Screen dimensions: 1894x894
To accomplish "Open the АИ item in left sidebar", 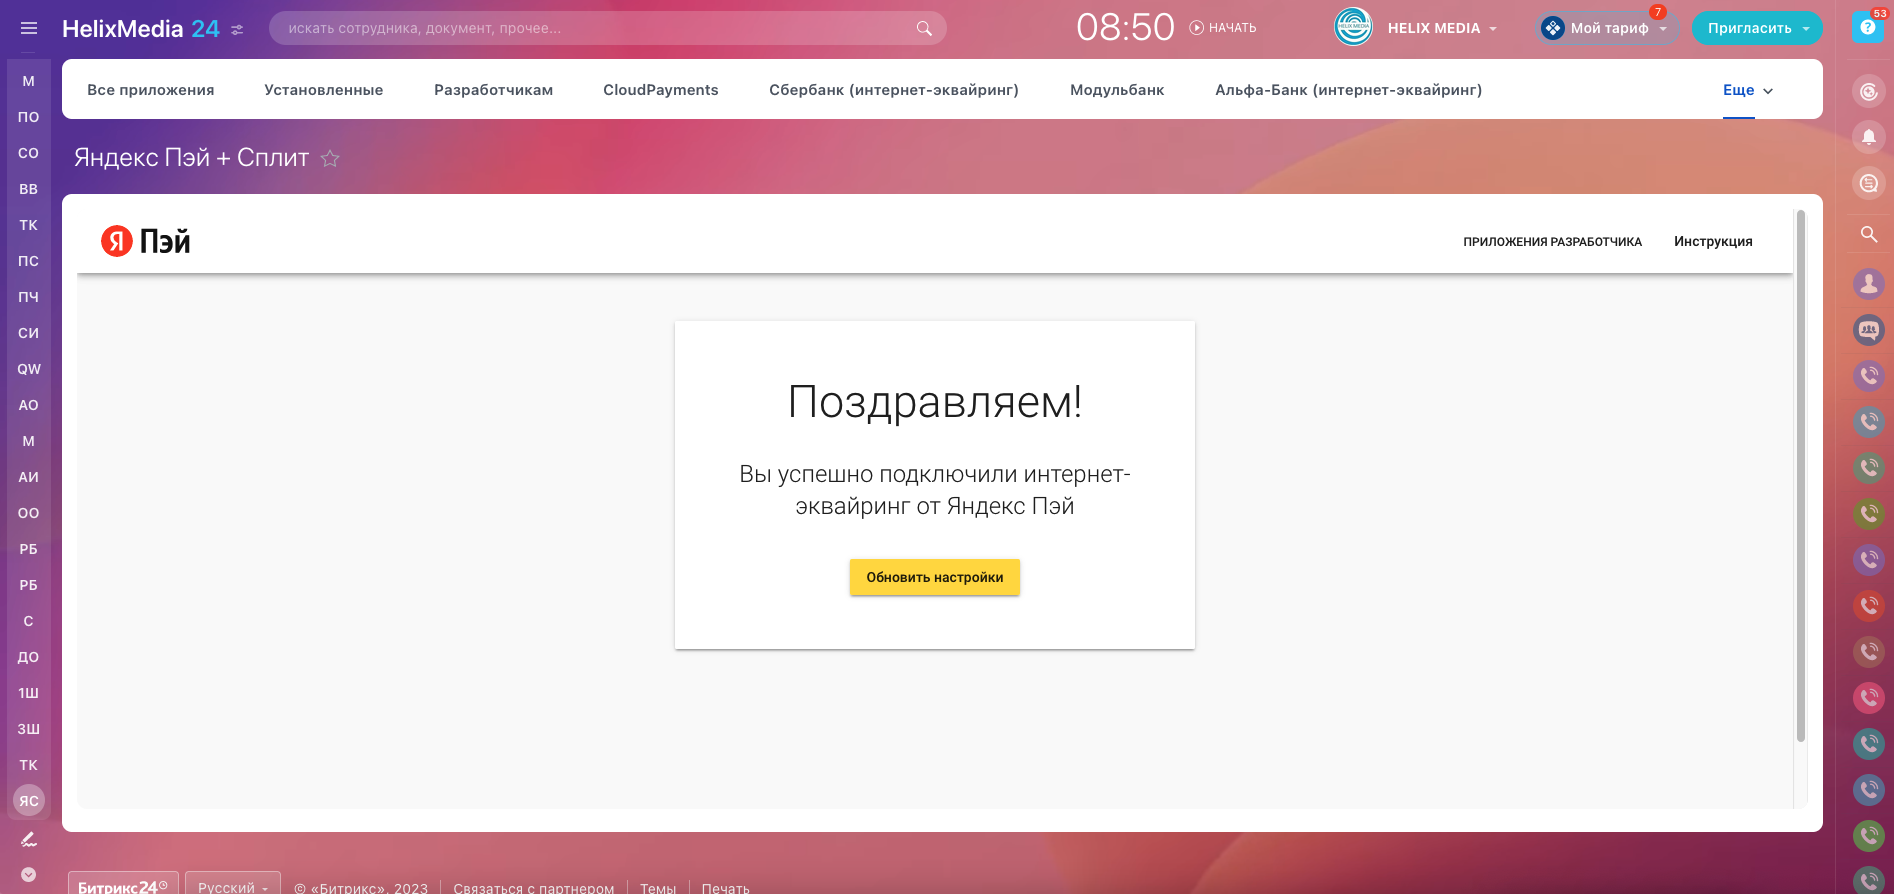I will tap(28, 477).
